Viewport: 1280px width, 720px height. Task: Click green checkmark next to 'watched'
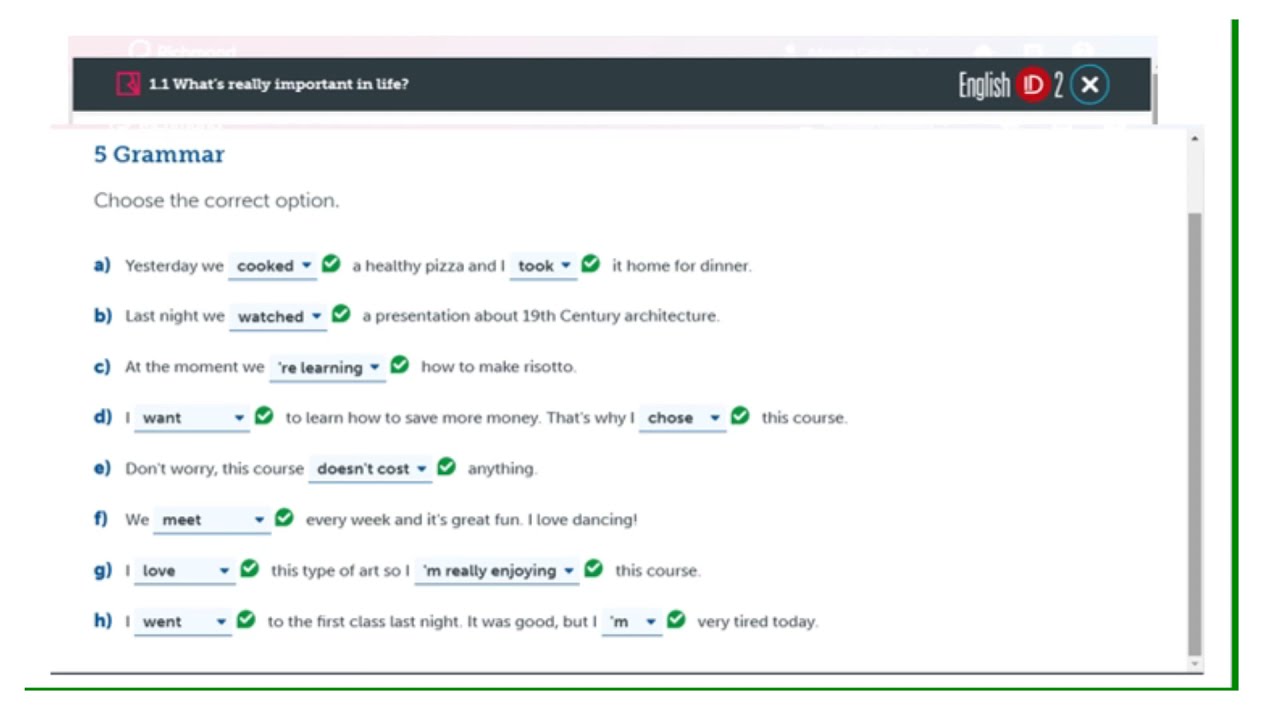click(x=341, y=314)
